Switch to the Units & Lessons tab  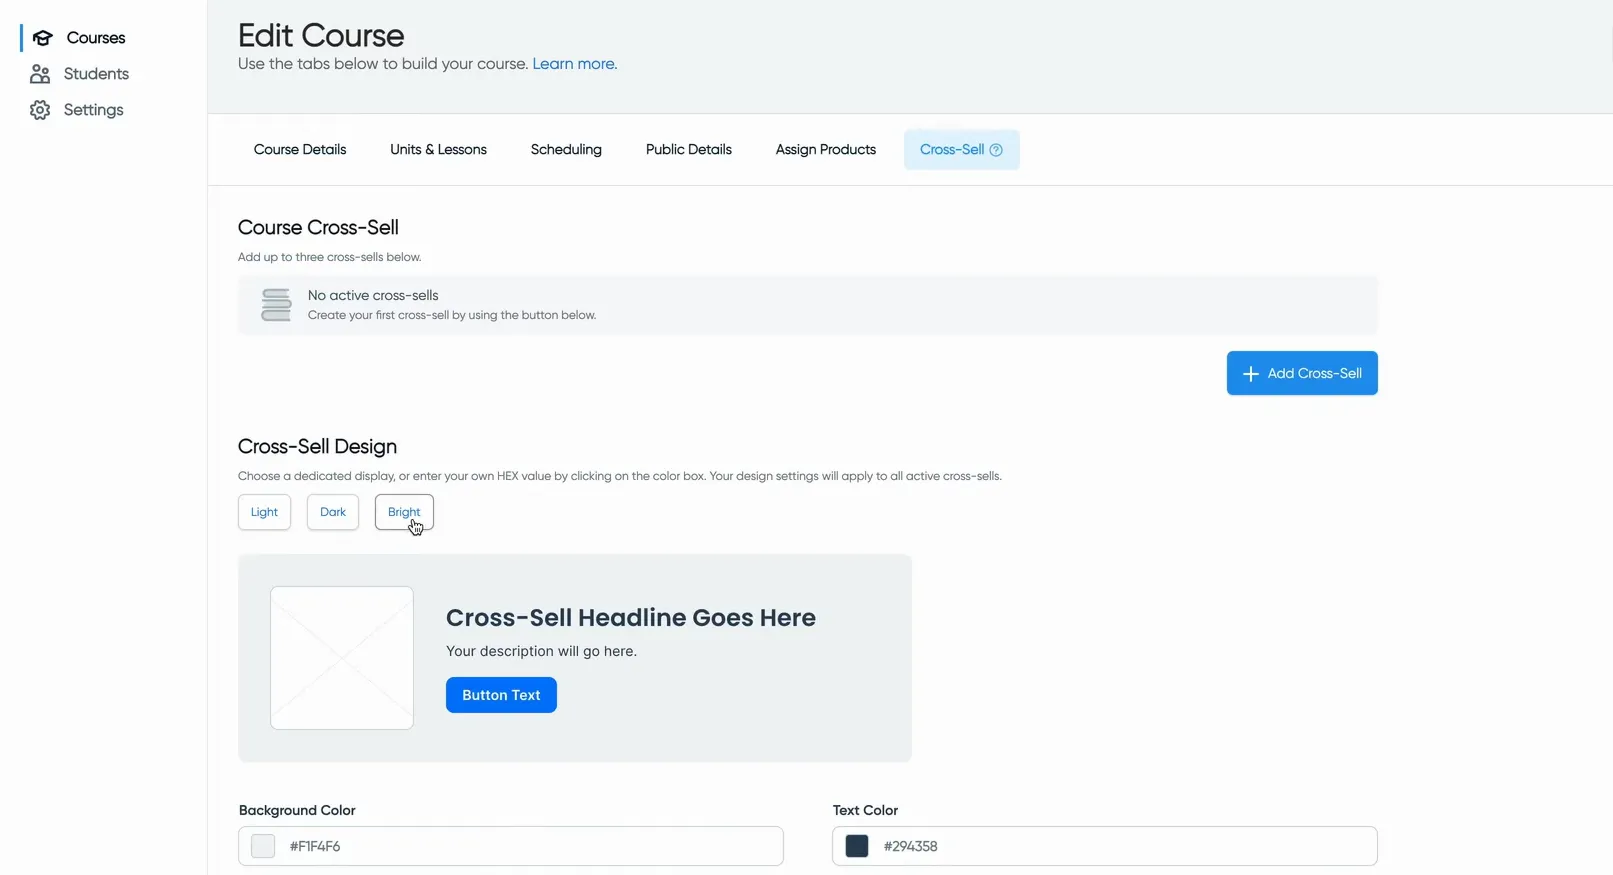[x=438, y=150]
